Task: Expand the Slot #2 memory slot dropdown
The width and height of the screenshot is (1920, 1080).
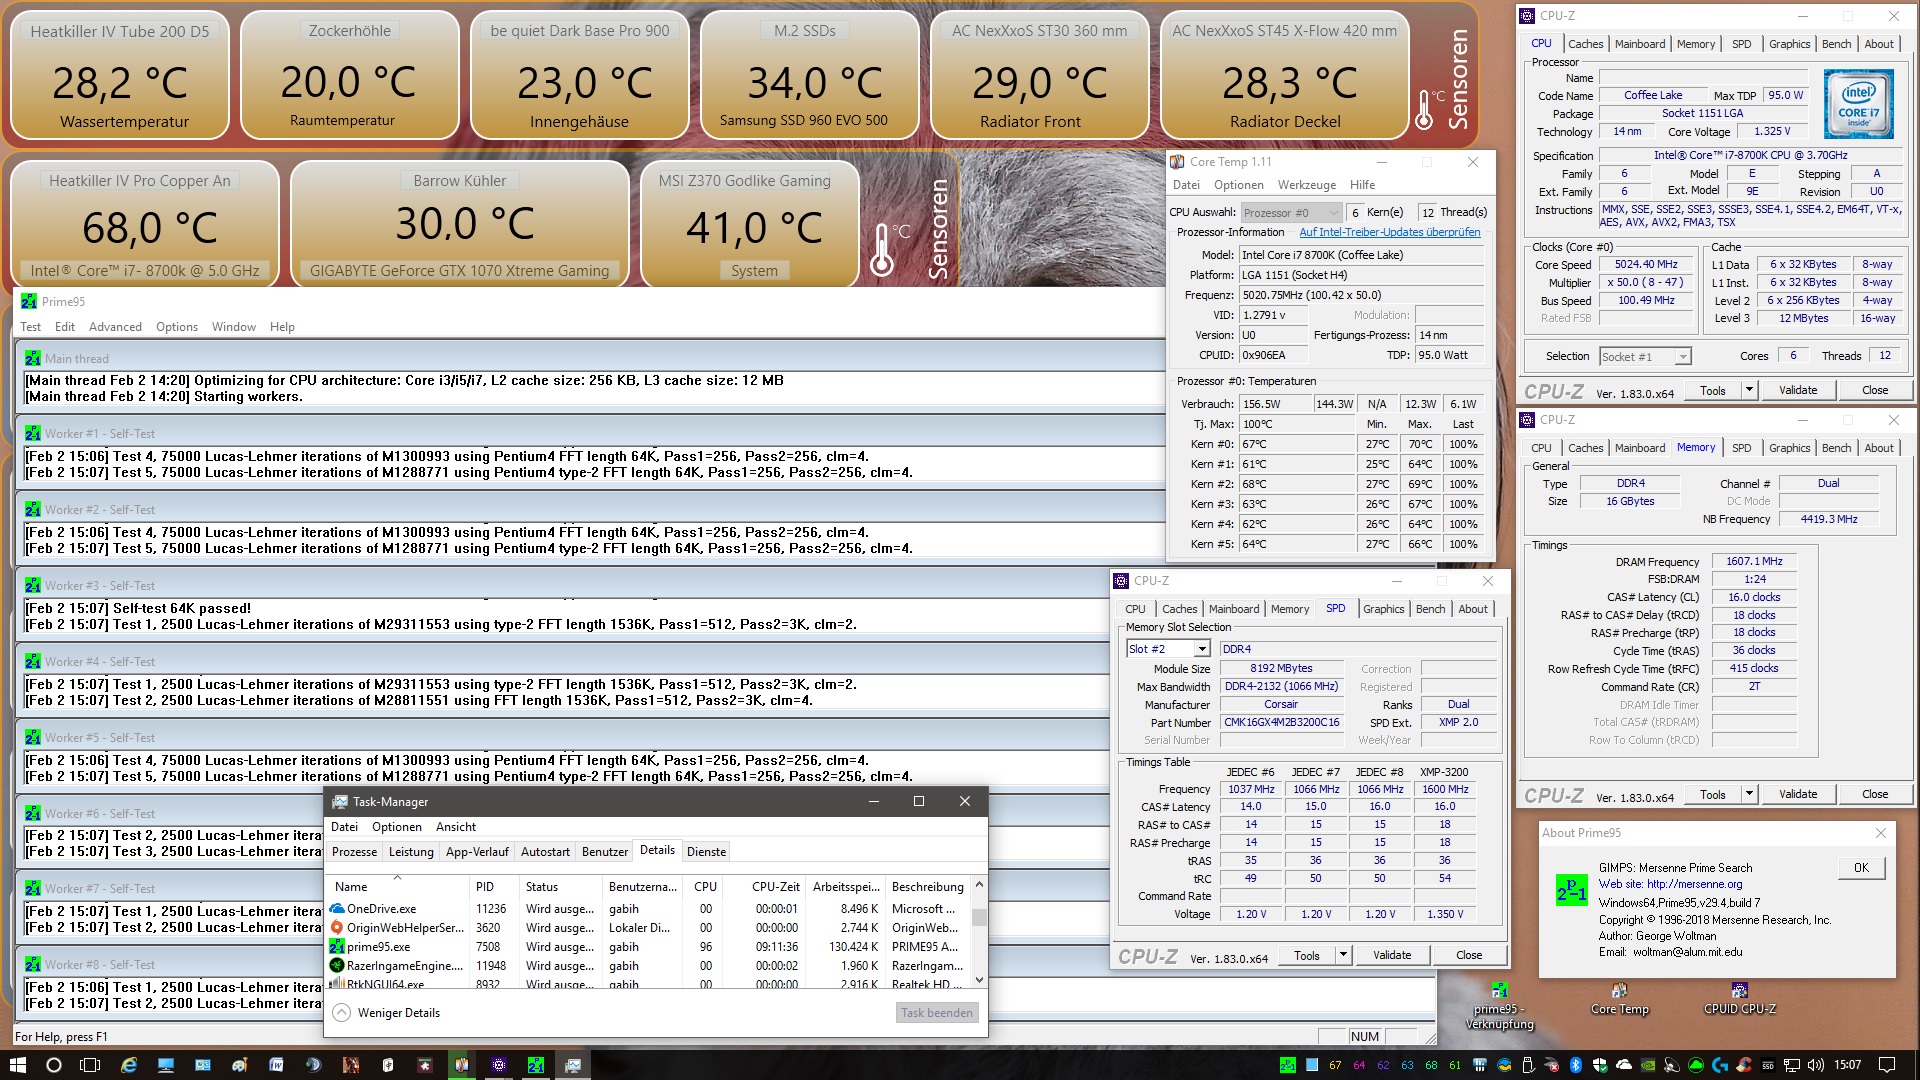Action: coord(1202,649)
